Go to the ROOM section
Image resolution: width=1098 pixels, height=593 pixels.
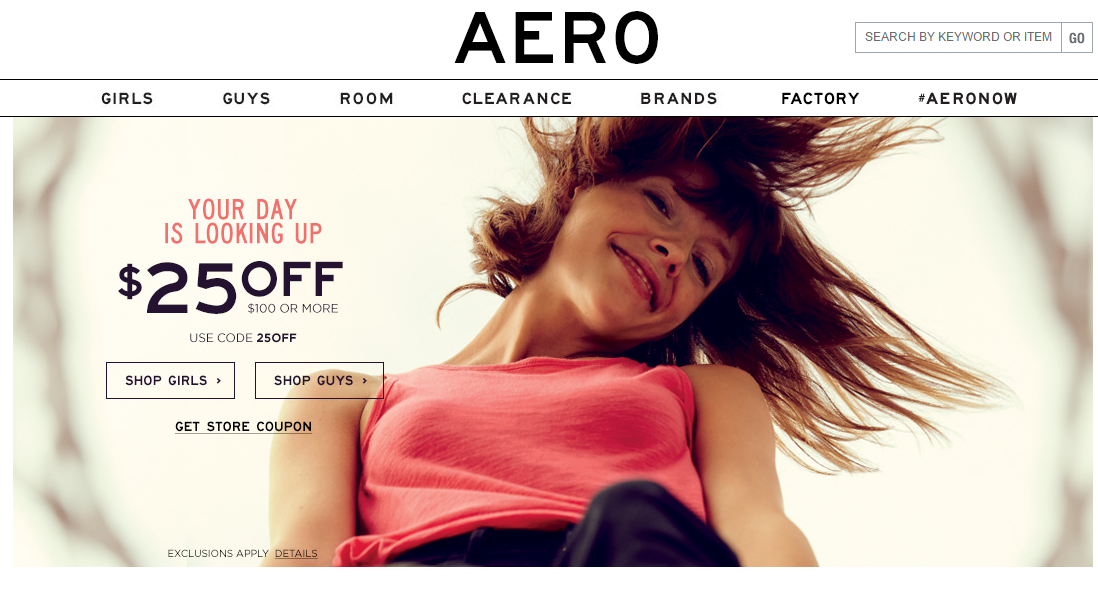click(367, 99)
